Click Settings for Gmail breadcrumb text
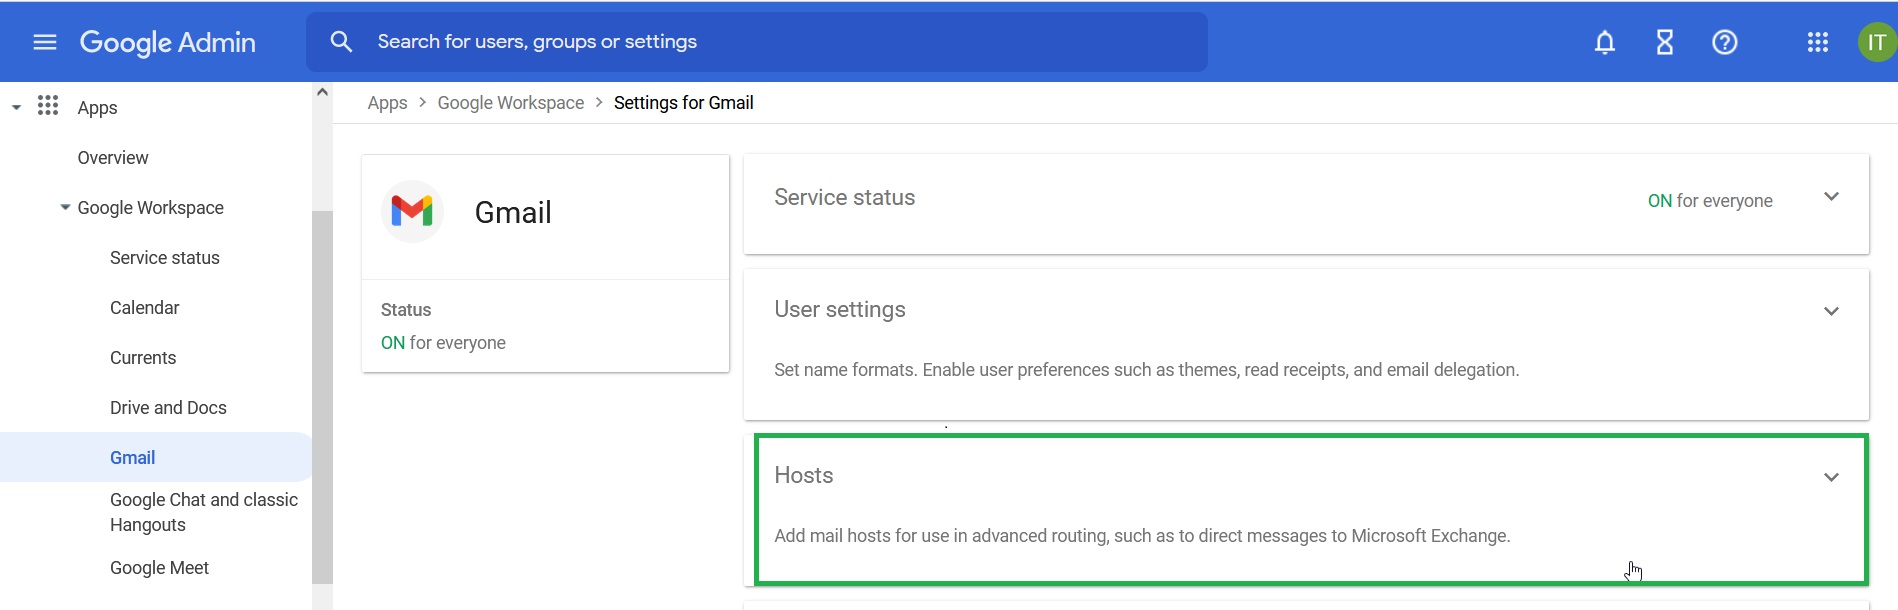 coord(684,103)
